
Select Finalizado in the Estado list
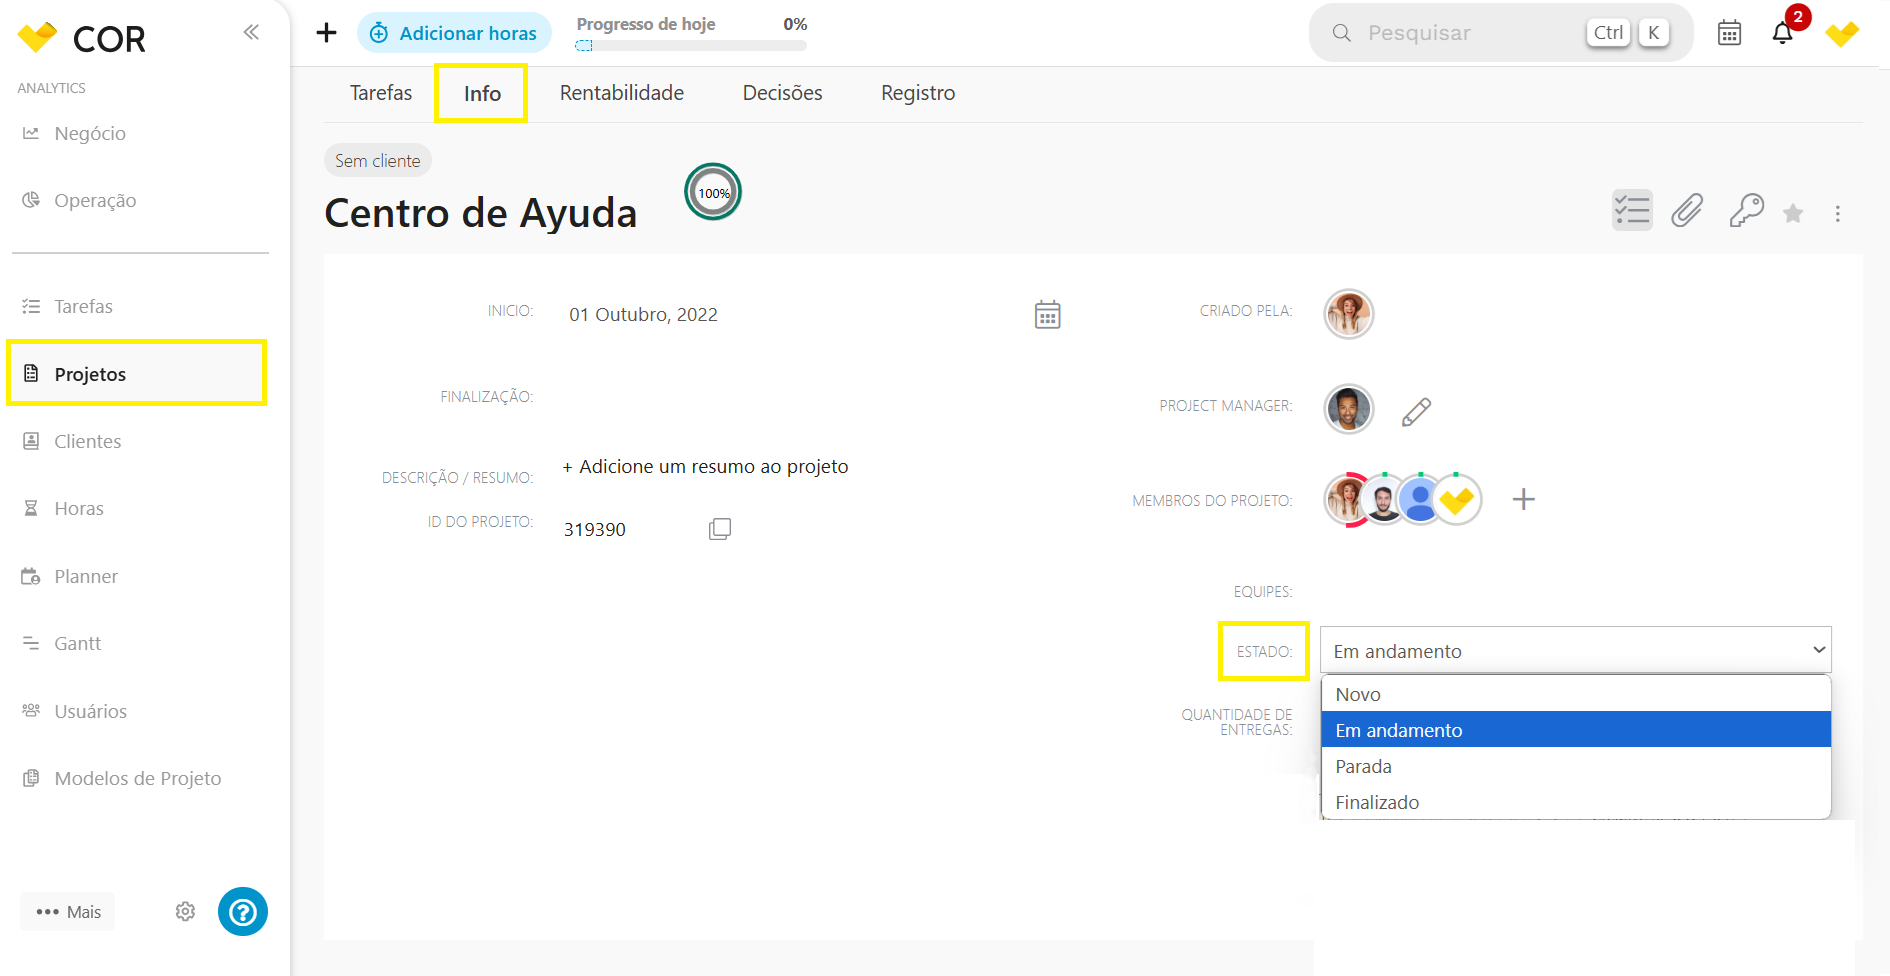click(1576, 802)
